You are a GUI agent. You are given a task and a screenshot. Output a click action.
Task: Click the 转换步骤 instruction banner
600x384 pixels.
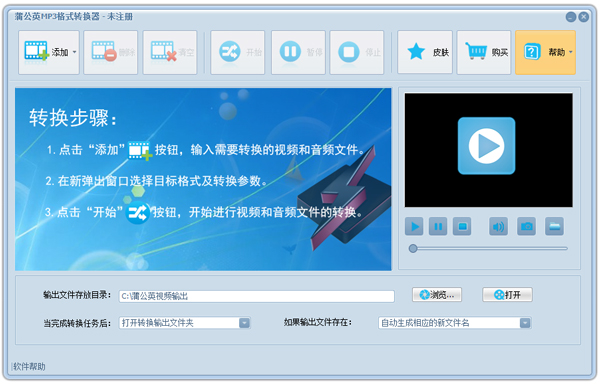(x=203, y=179)
